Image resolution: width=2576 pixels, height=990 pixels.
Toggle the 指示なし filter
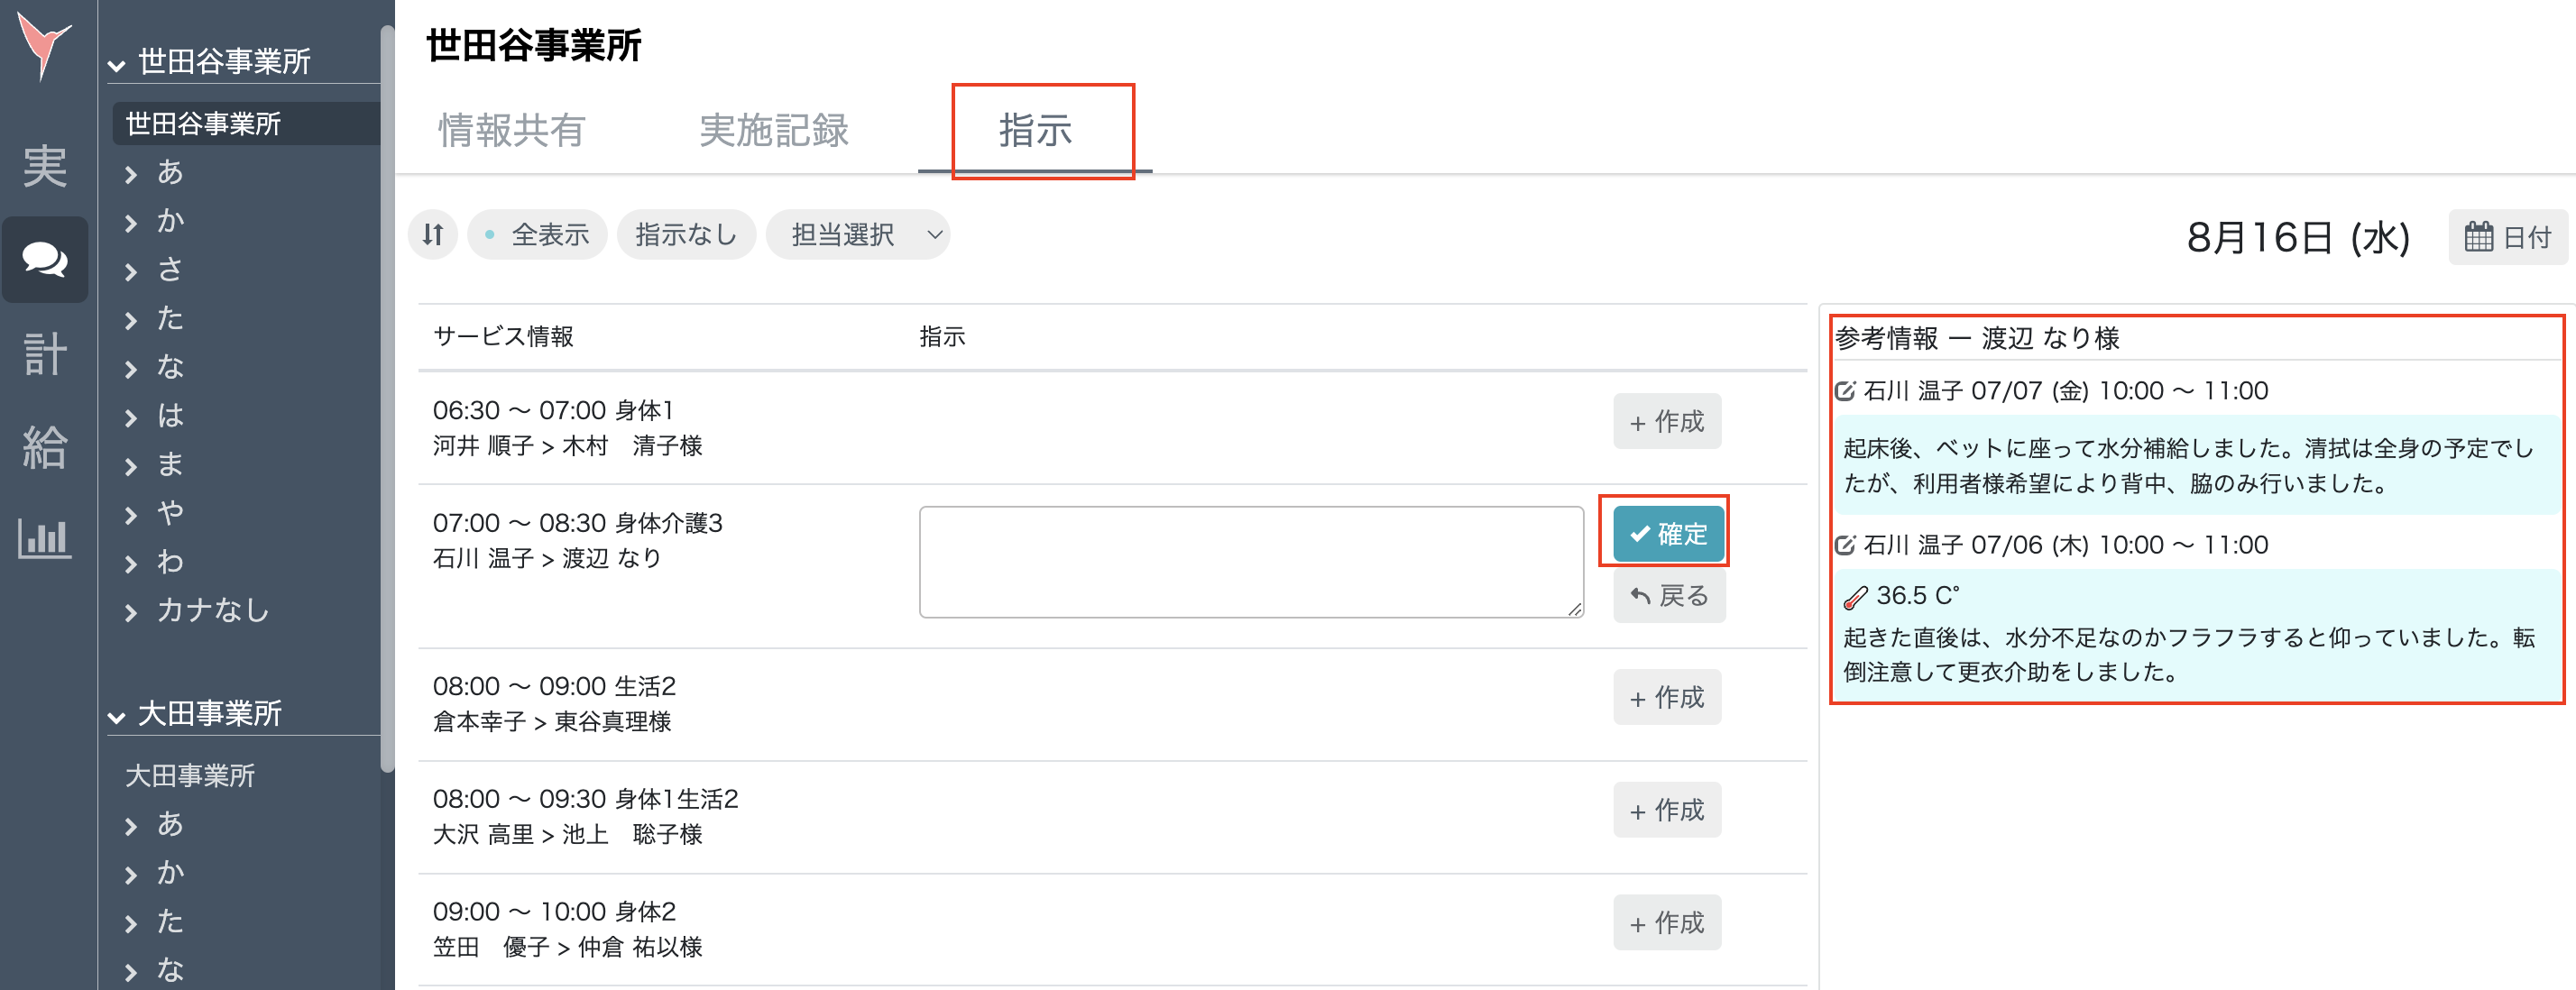point(686,235)
